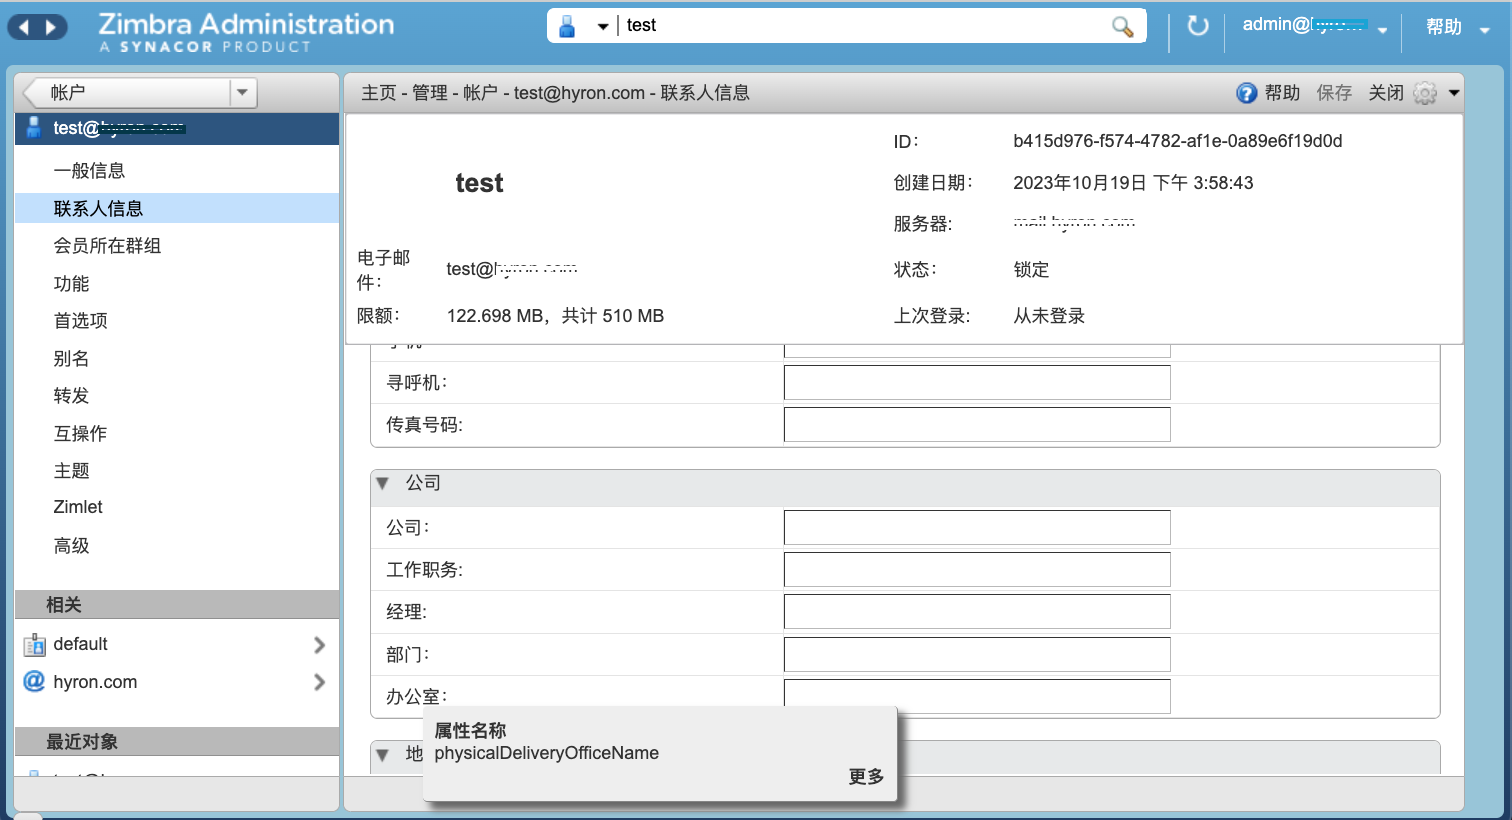Open the search type dropdown arrow

[x=603, y=27]
